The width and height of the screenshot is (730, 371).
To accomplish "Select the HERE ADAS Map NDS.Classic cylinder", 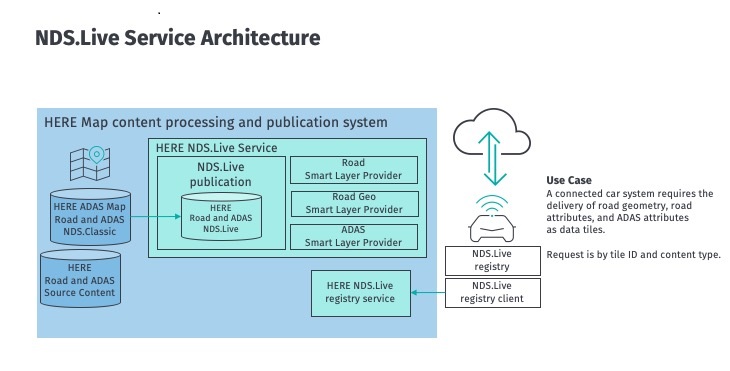I will point(90,217).
